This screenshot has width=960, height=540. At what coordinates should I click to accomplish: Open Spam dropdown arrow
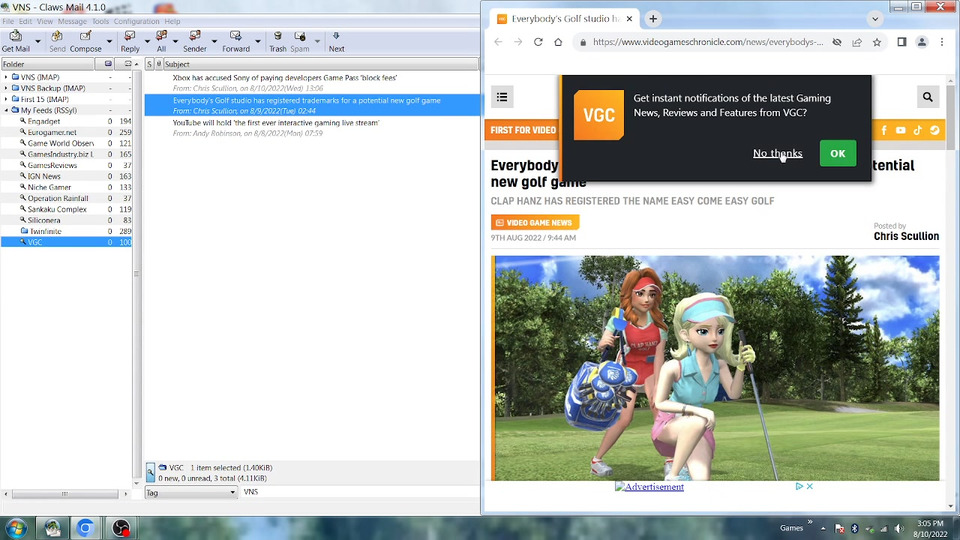point(317,42)
